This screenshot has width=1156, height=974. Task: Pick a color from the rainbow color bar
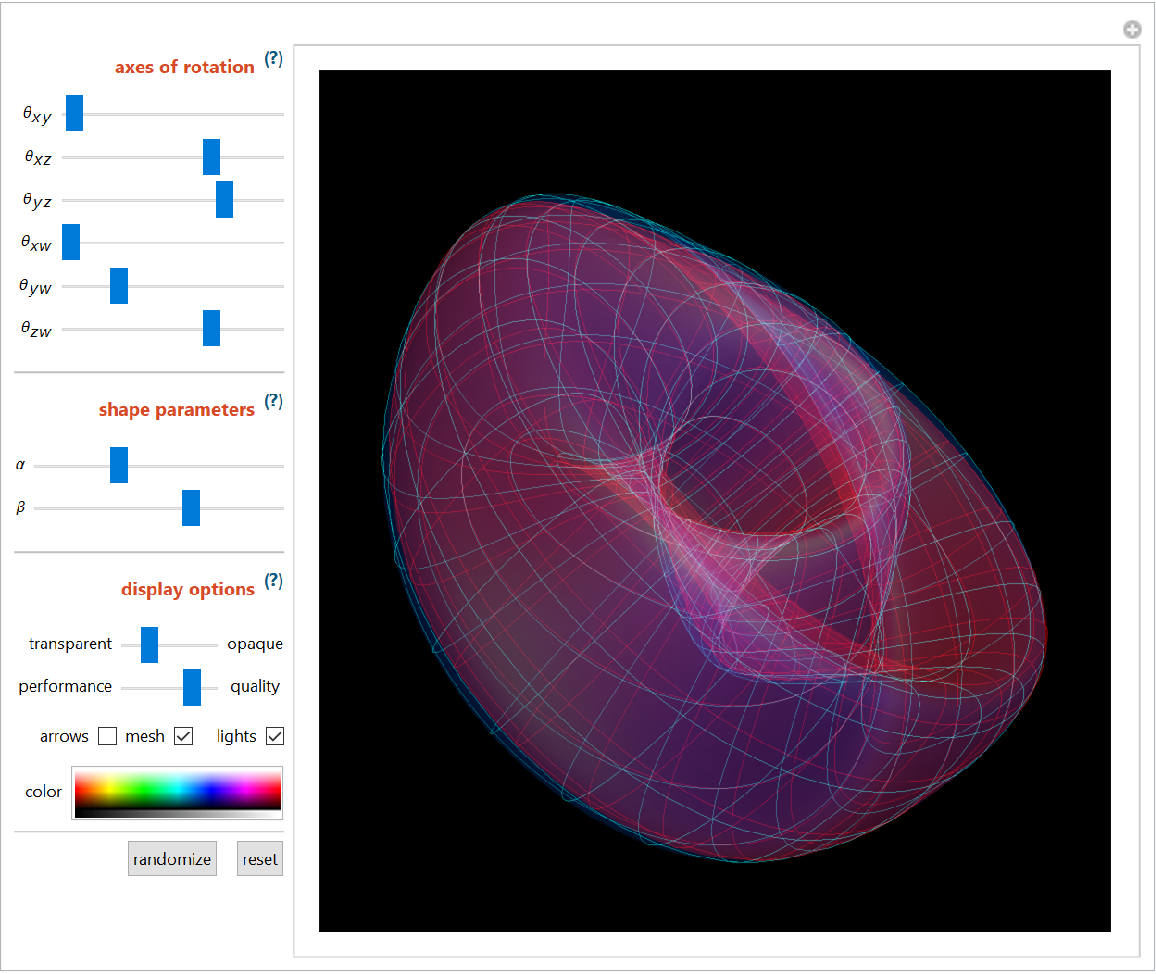click(x=177, y=792)
